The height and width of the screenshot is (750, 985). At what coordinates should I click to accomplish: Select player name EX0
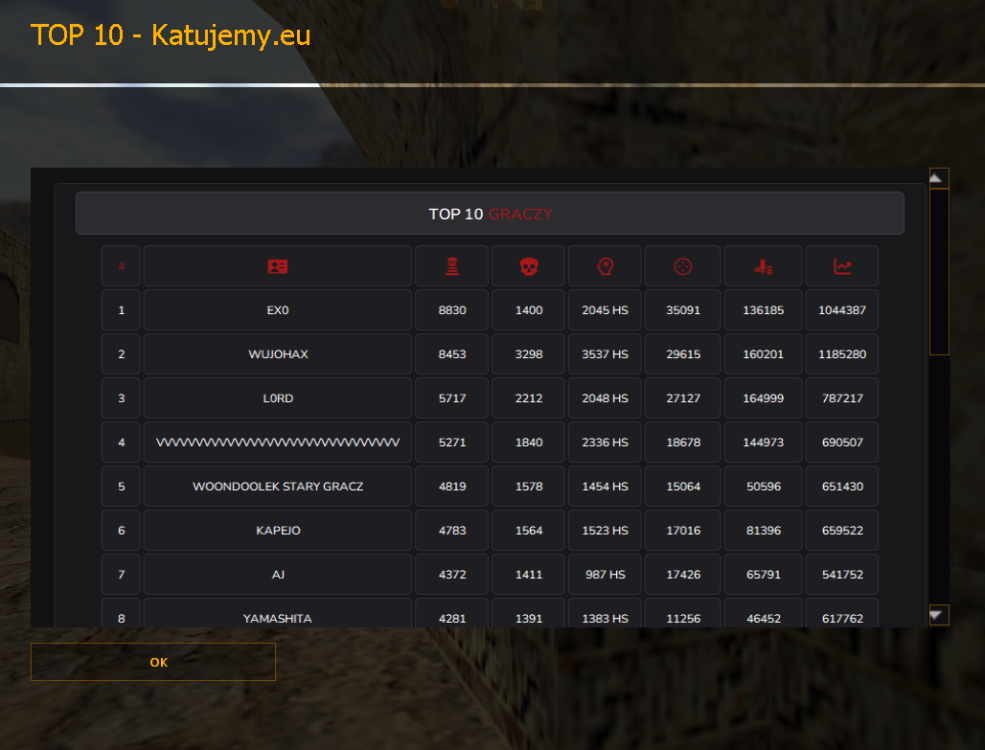click(x=278, y=310)
